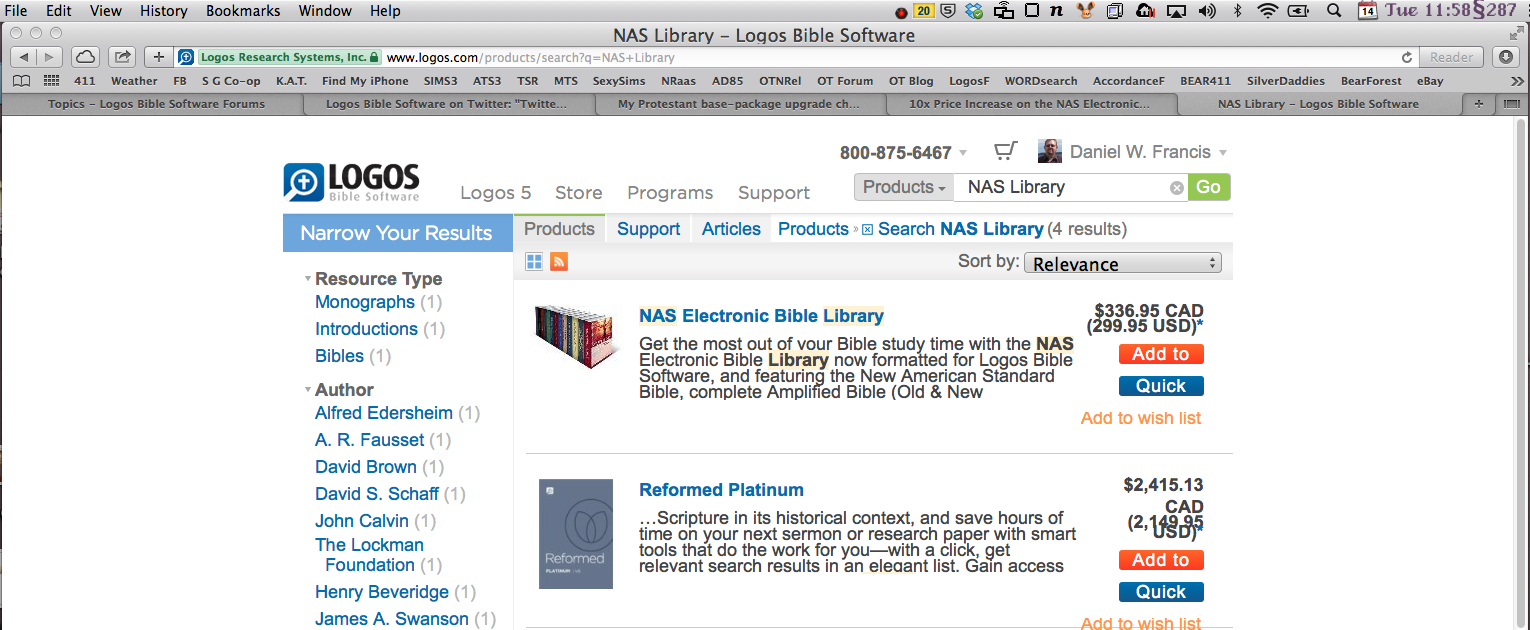Open the volume icon in menu bar
This screenshot has width=1530, height=630.
coord(1207,11)
